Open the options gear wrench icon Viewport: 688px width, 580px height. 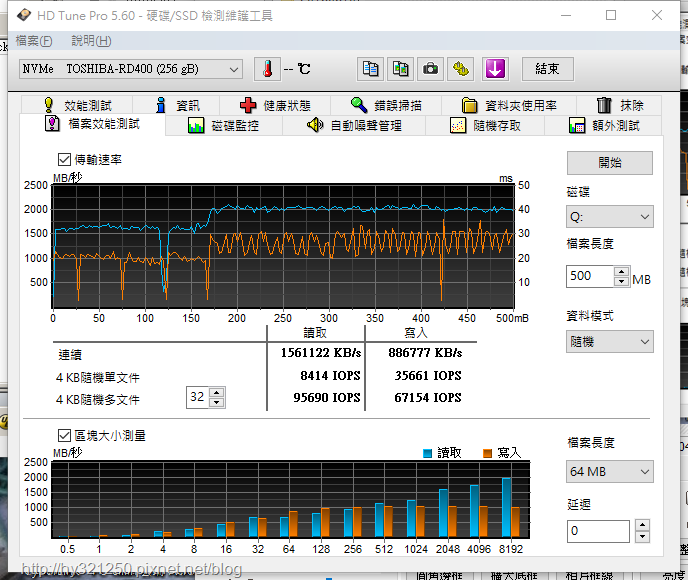click(x=460, y=69)
